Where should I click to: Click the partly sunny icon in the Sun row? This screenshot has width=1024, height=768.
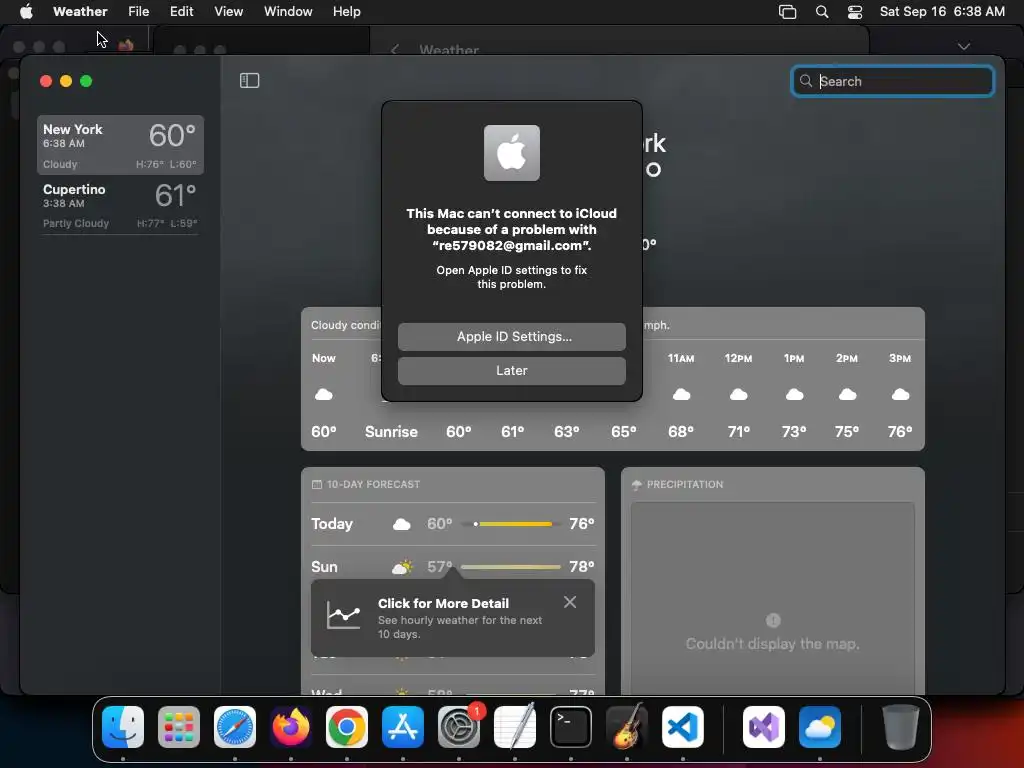[x=402, y=566]
